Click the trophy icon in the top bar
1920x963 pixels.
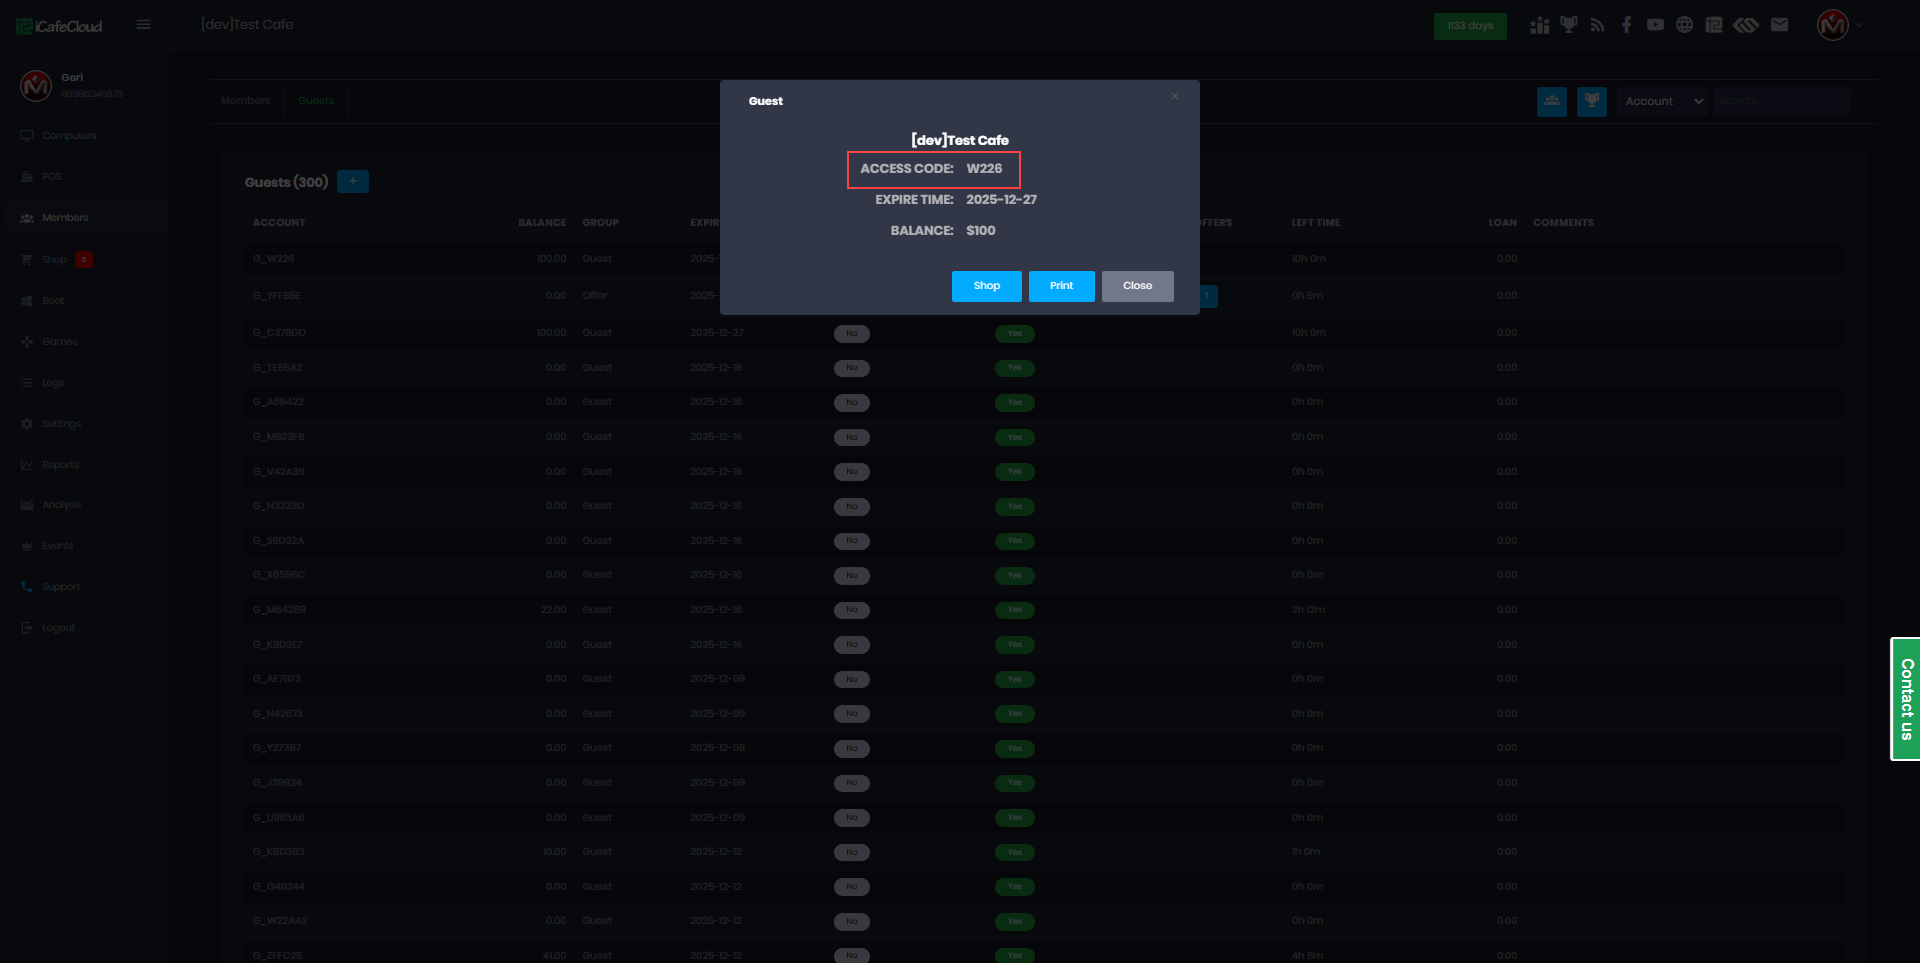coord(1568,25)
